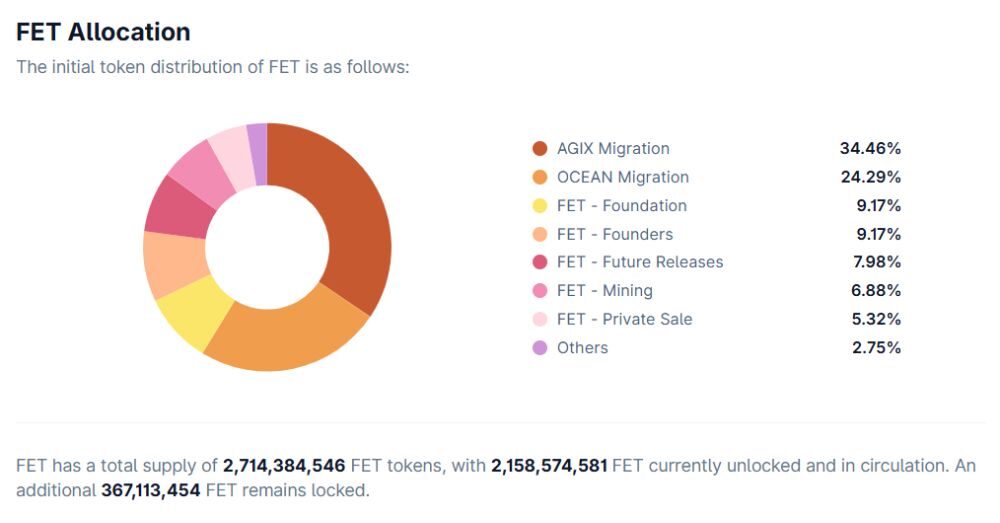Viewport: 1000px width, 523px height.
Task: Click the OCEAN Migration legend color dot
Action: pyautogui.click(x=540, y=177)
